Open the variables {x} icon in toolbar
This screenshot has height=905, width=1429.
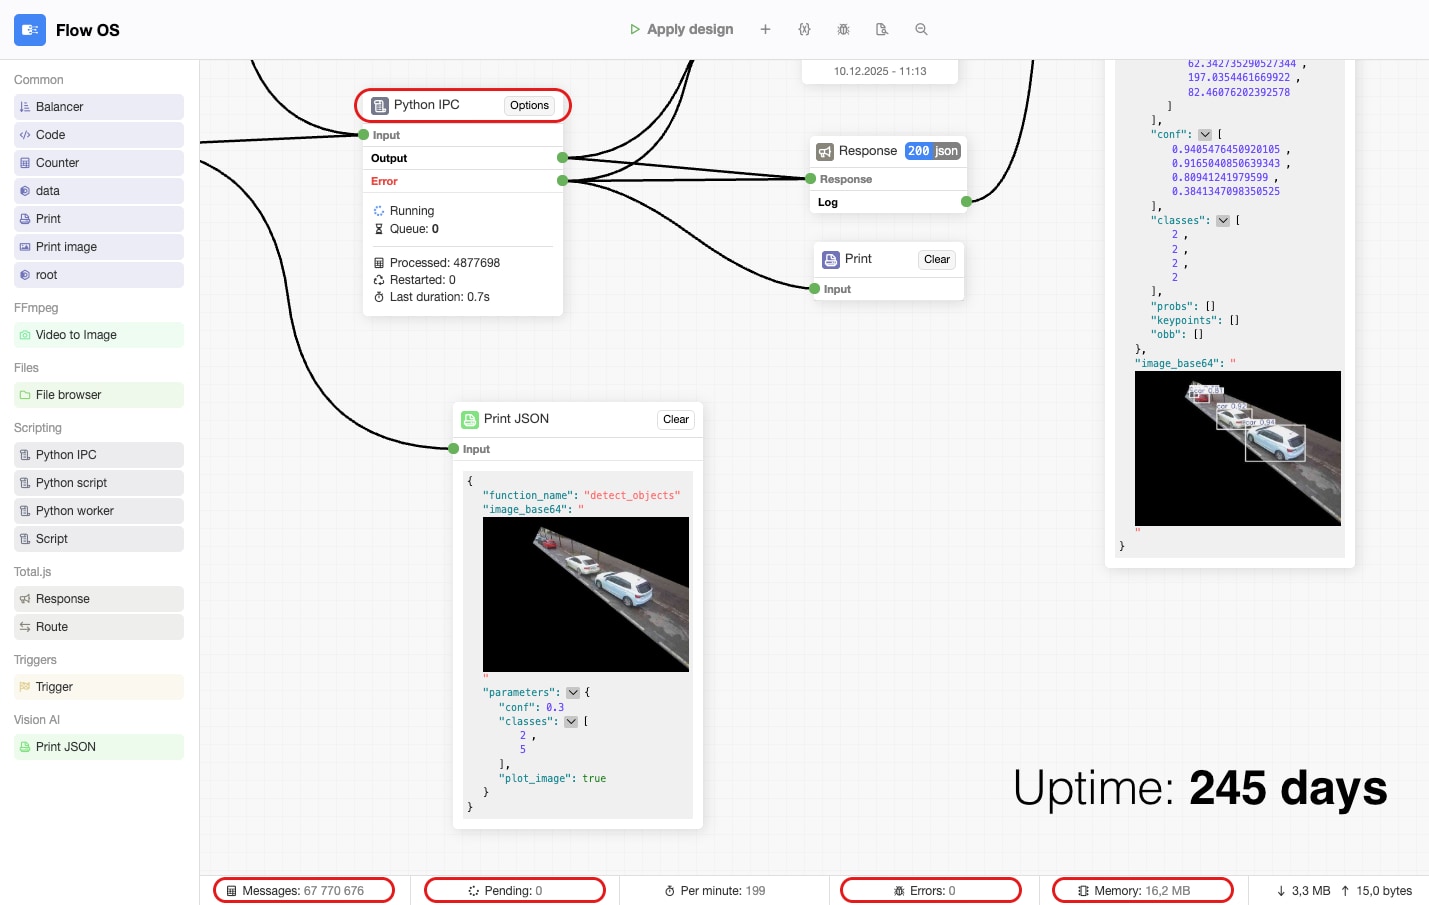[804, 30]
